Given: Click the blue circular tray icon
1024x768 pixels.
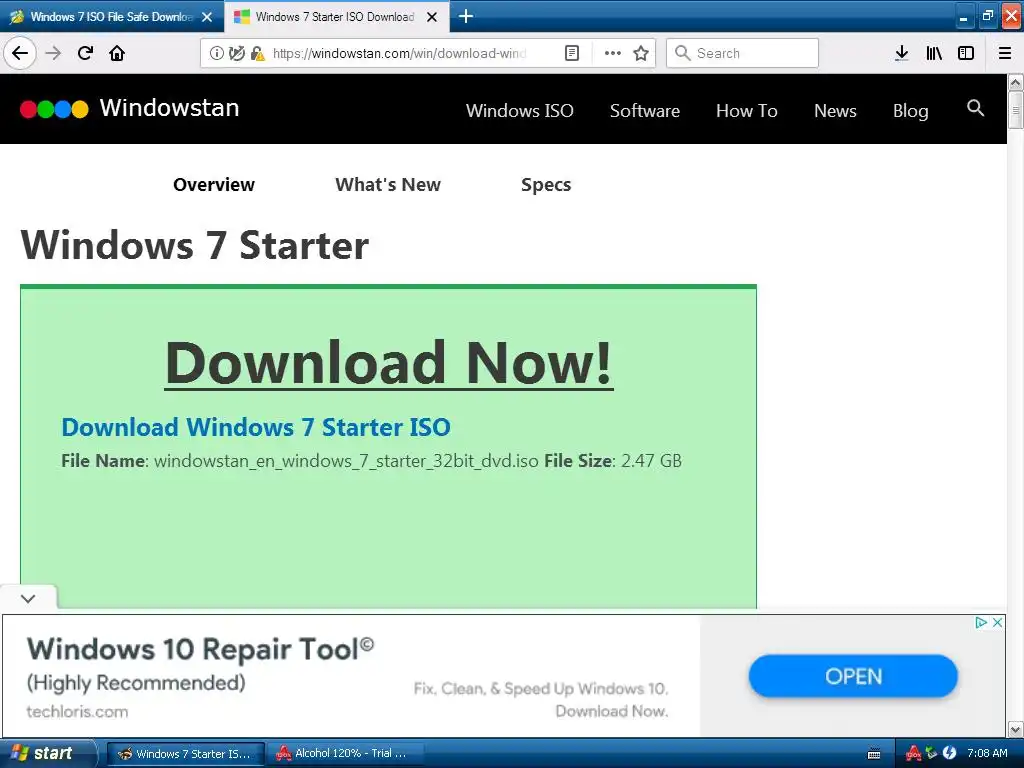Looking at the screenshot, I should pos(950,753).
